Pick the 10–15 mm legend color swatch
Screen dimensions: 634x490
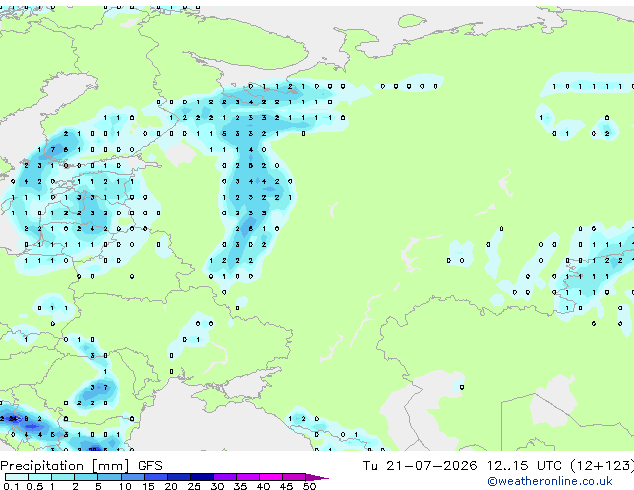(x=132, y=477)
